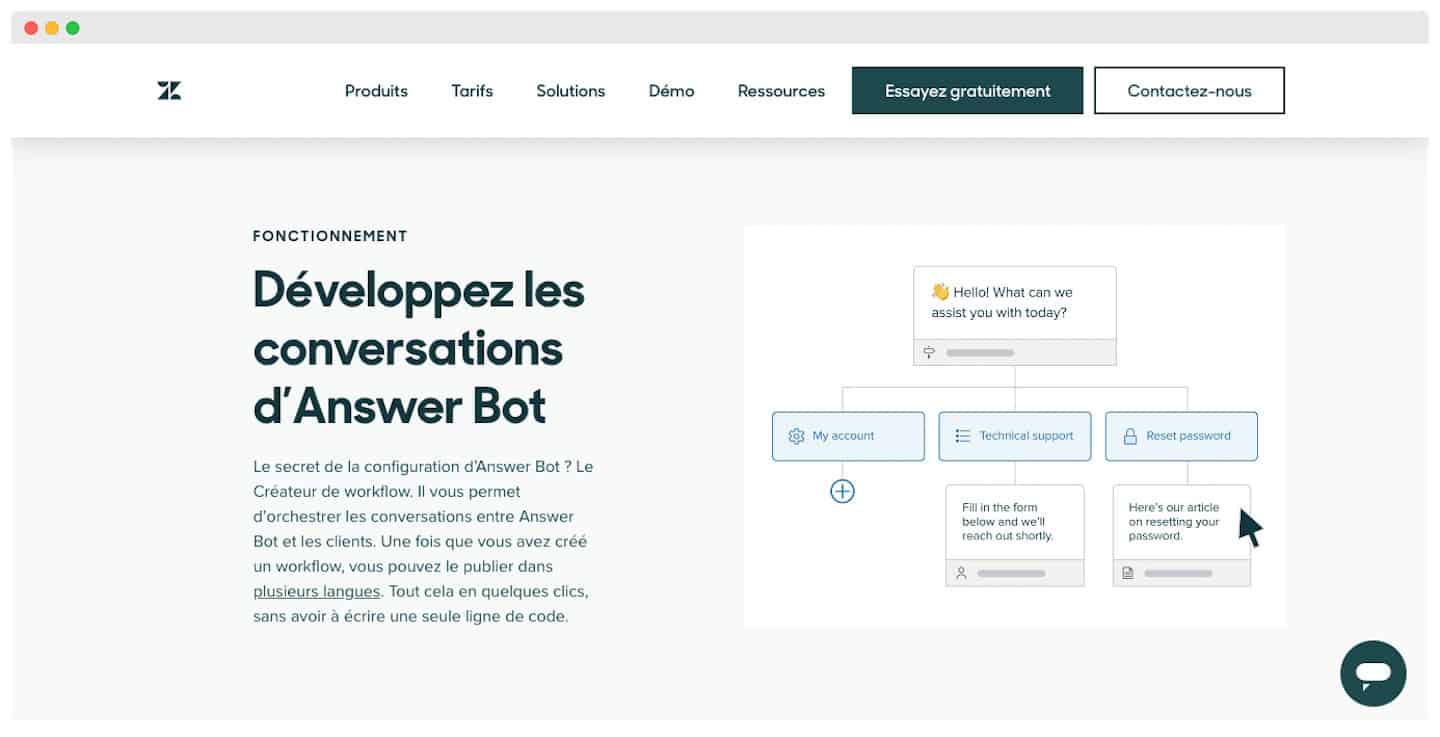Screen dimensions: 1440x737
Task: Go to the Démo page
Action: (671, 91)
